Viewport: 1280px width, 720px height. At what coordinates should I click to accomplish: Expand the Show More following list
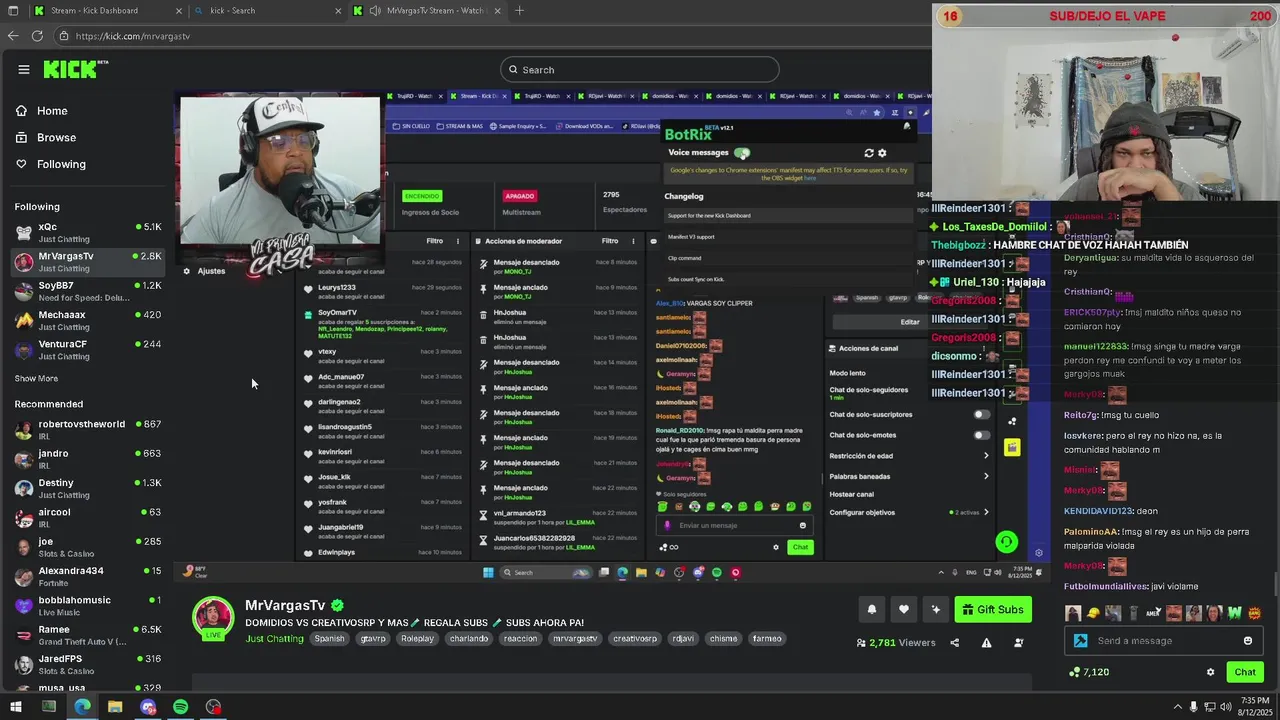[36, 378]
